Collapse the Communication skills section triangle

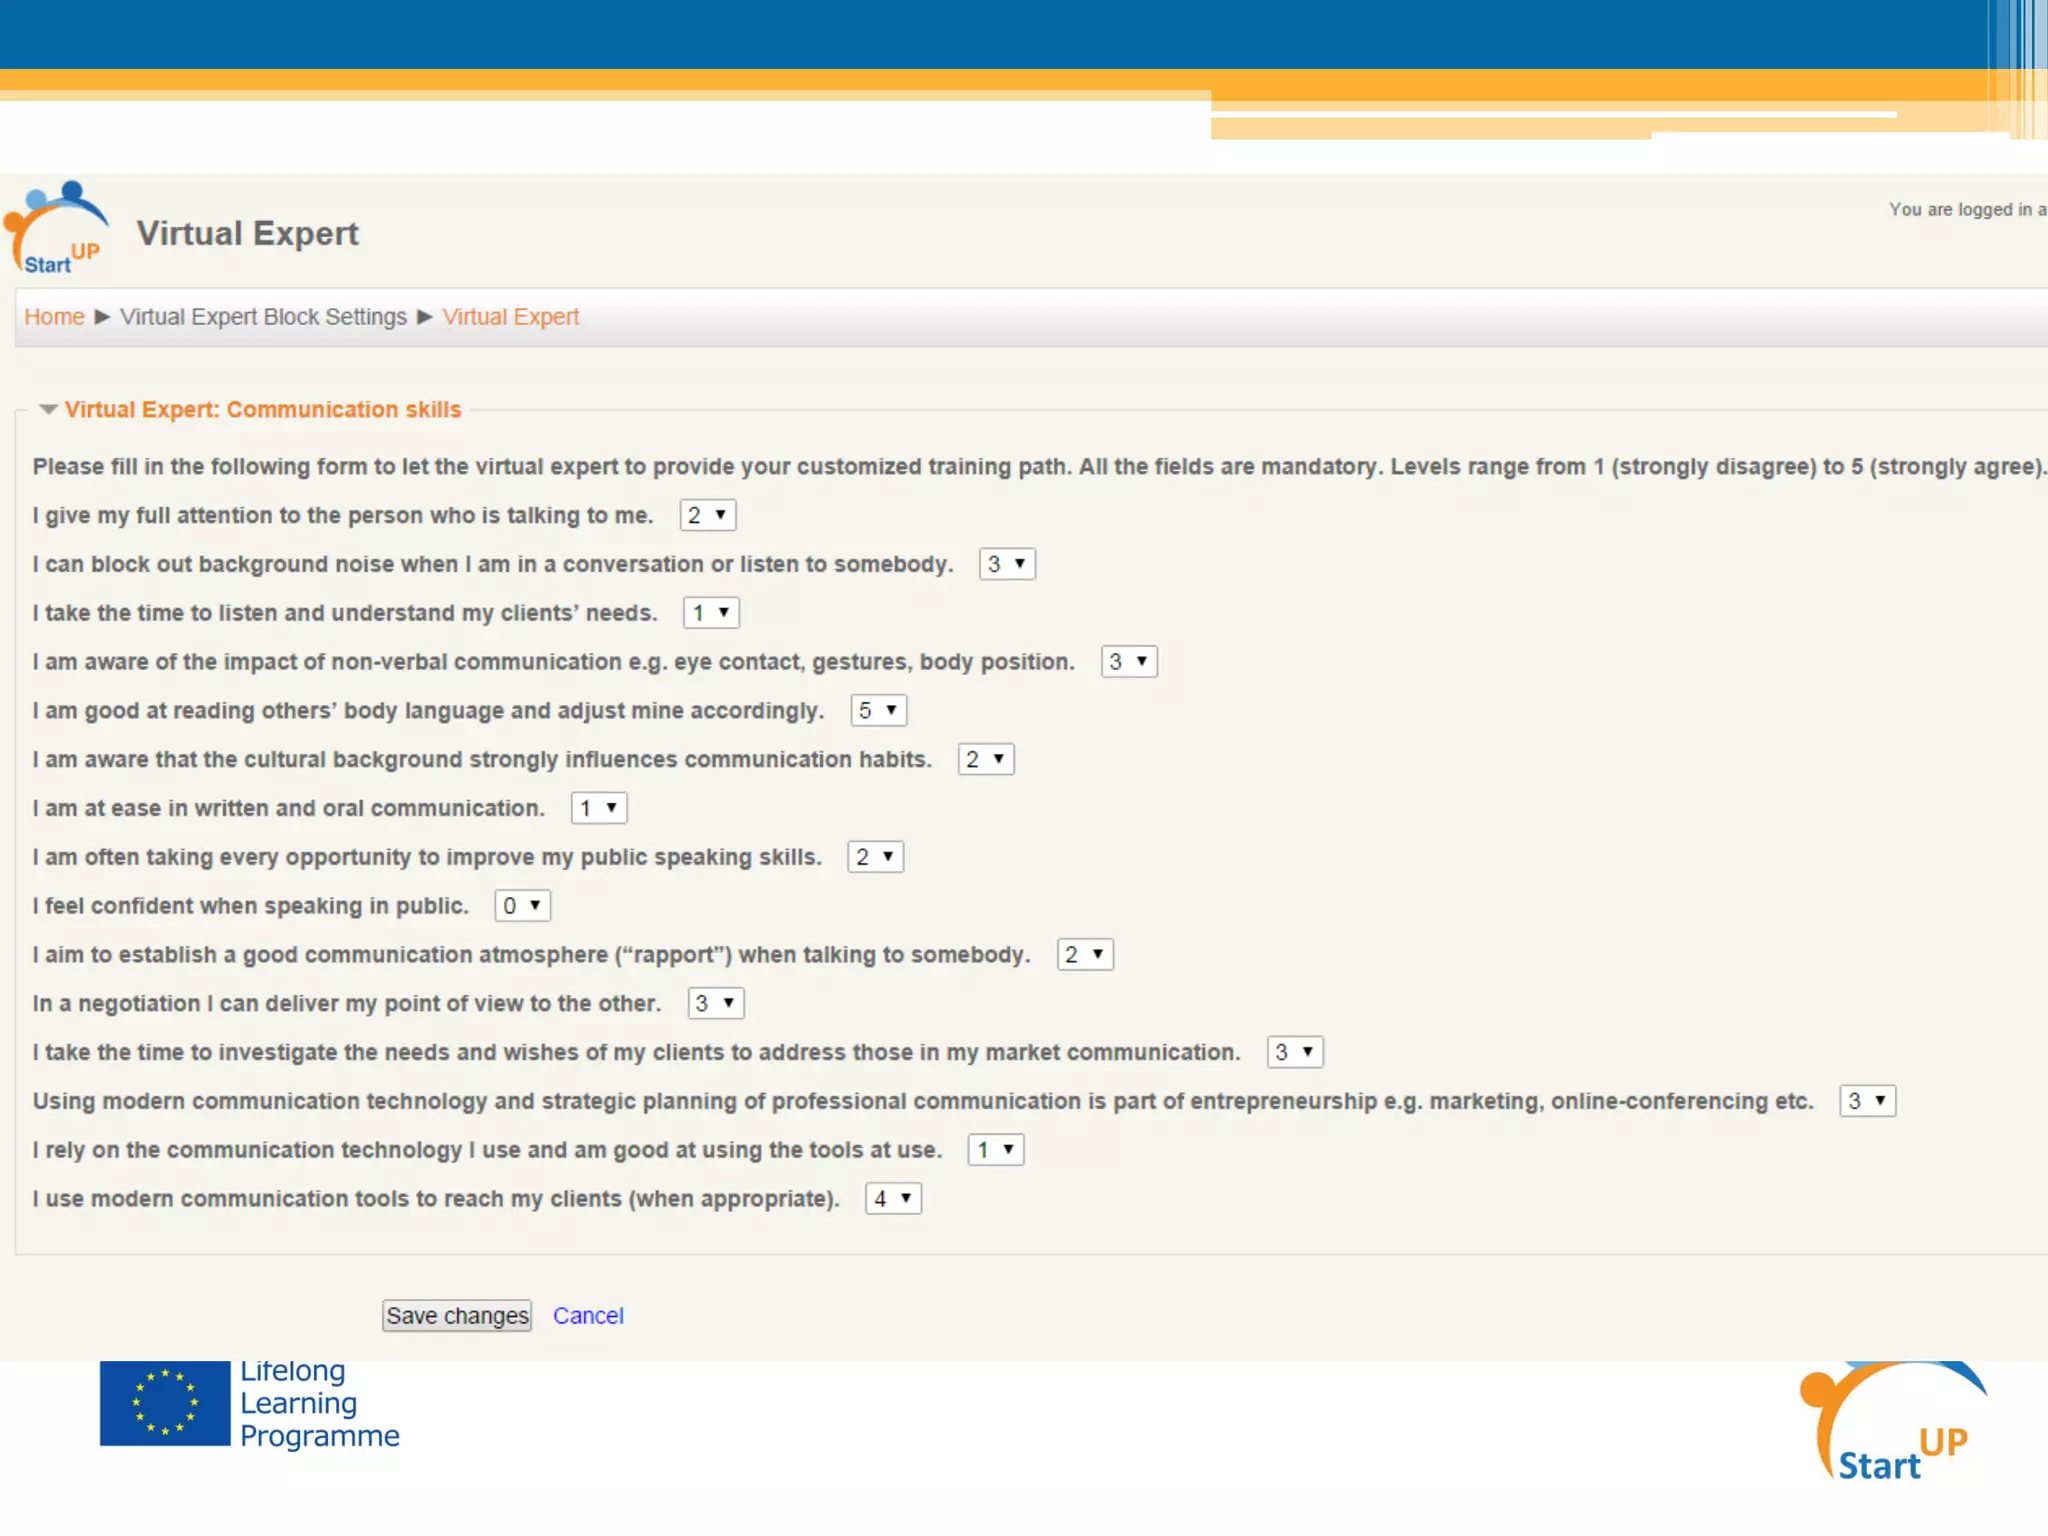tap(48, 410)
